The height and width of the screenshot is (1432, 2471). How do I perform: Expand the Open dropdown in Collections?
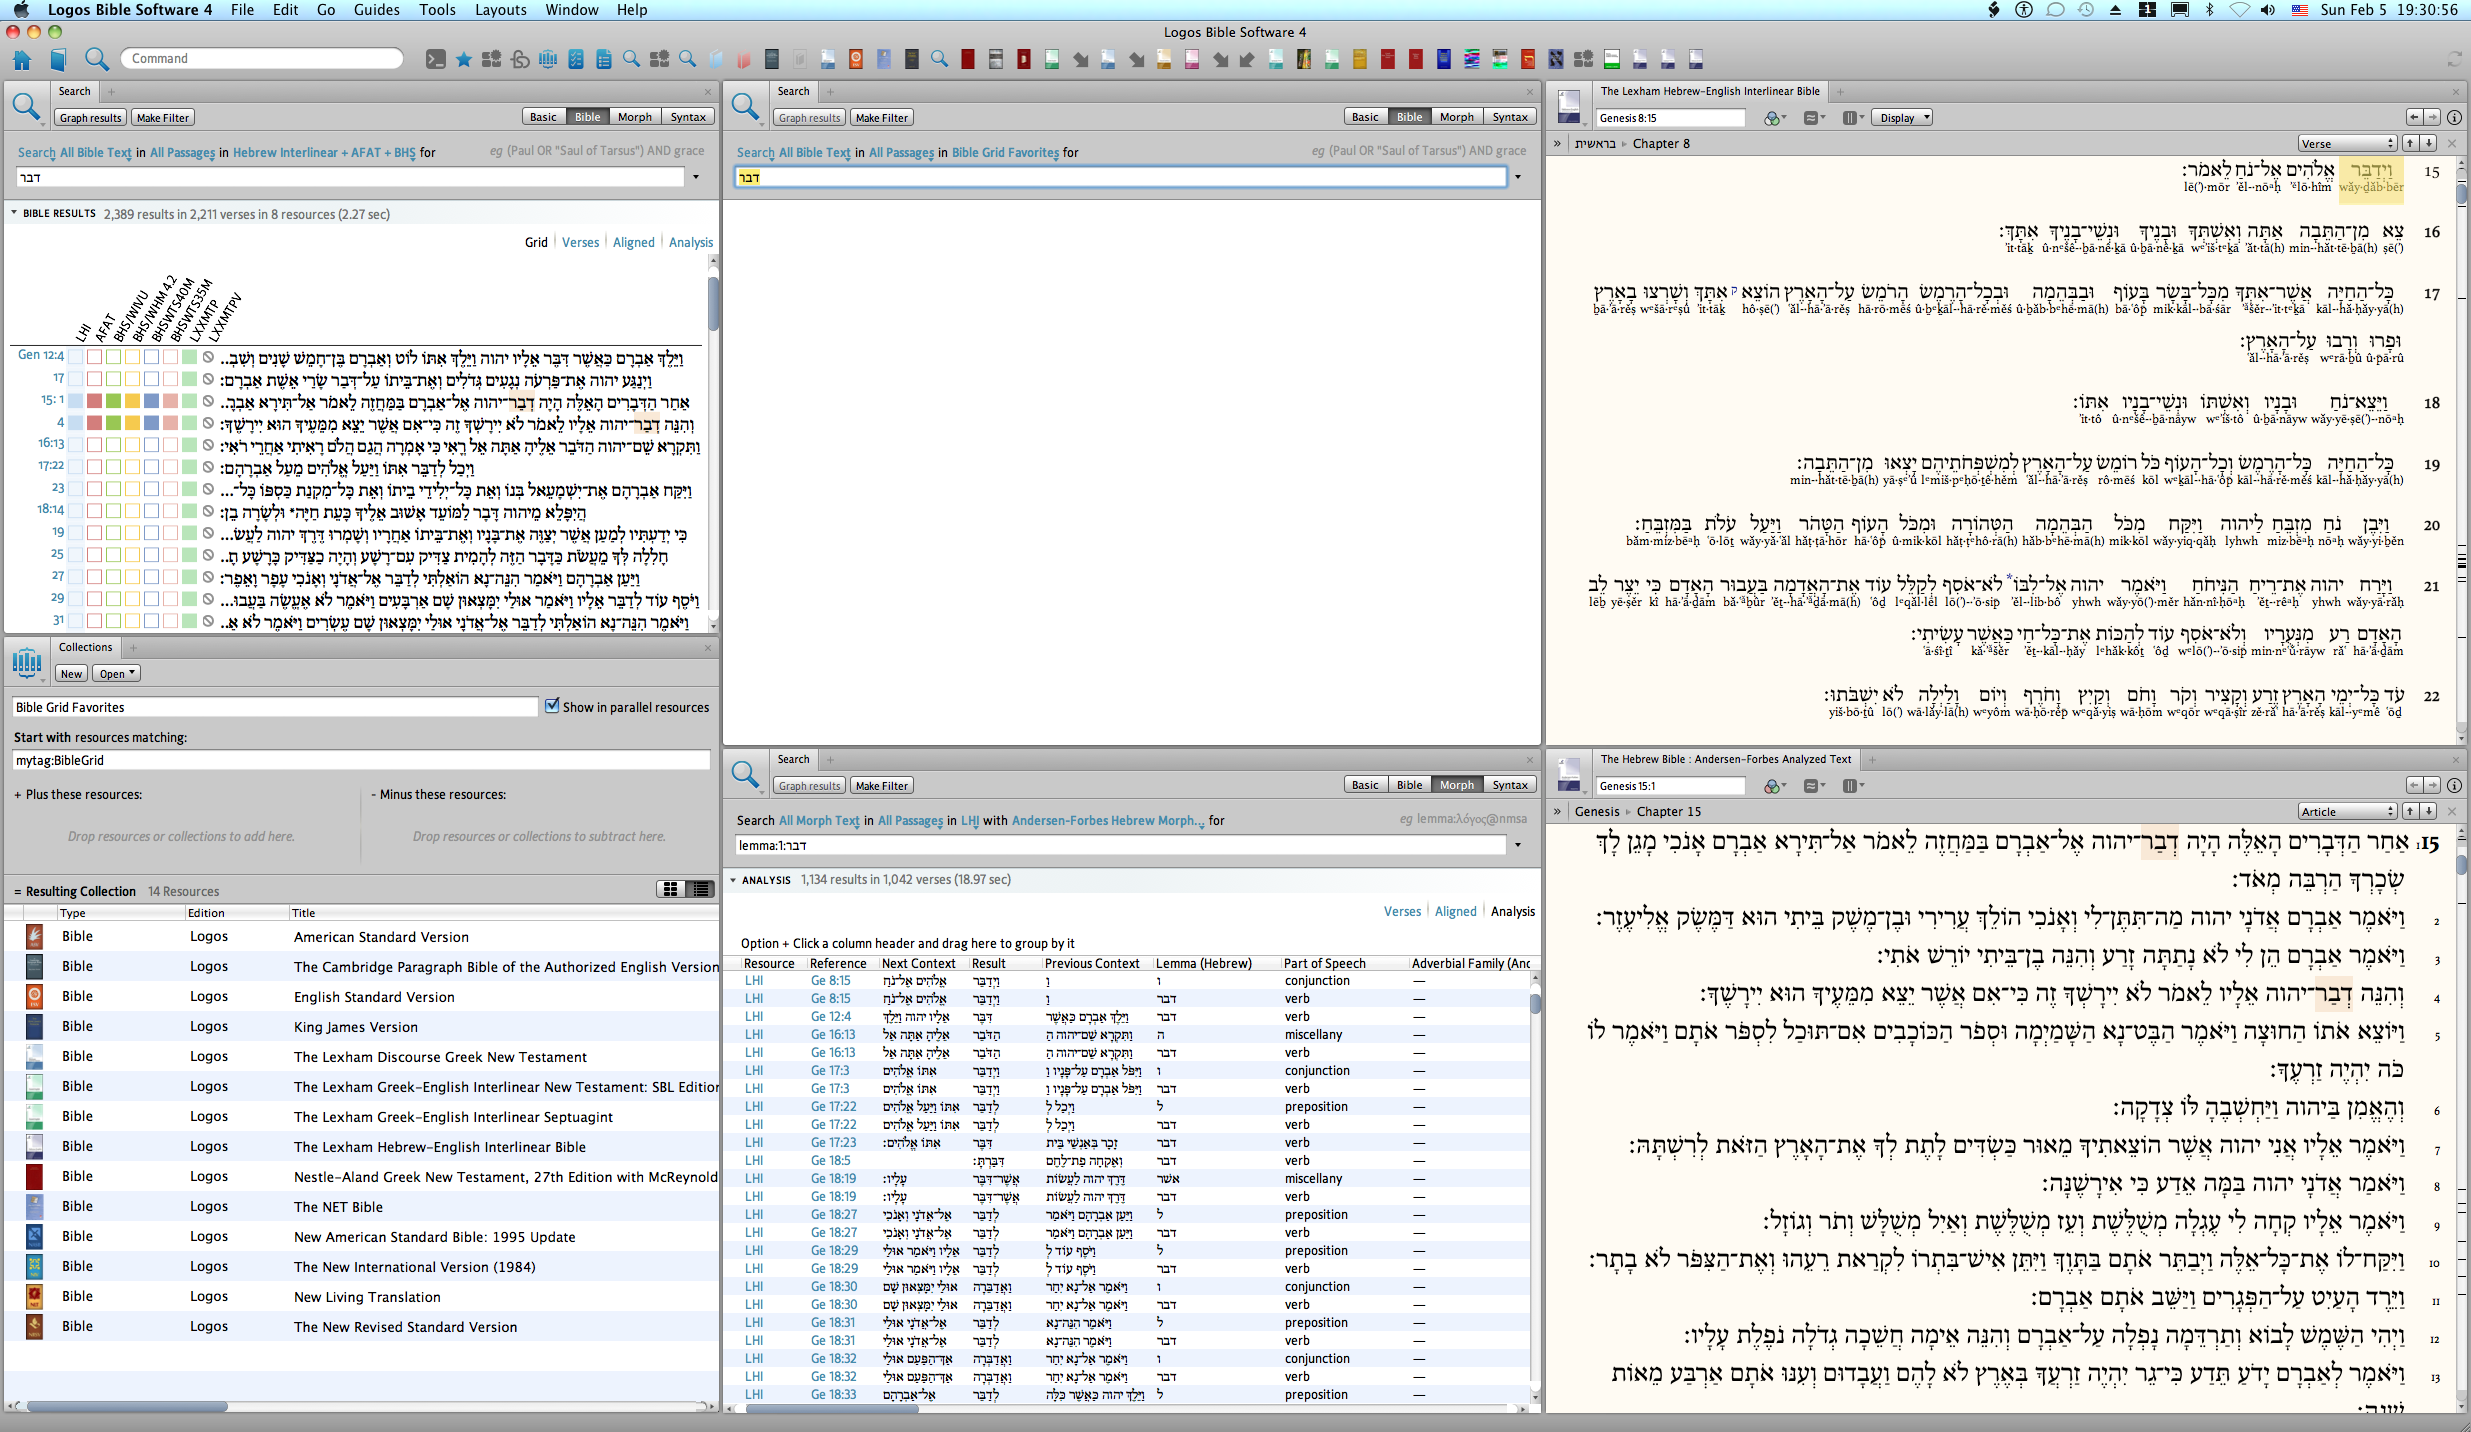pyautogui.click(x=117, y=673)
